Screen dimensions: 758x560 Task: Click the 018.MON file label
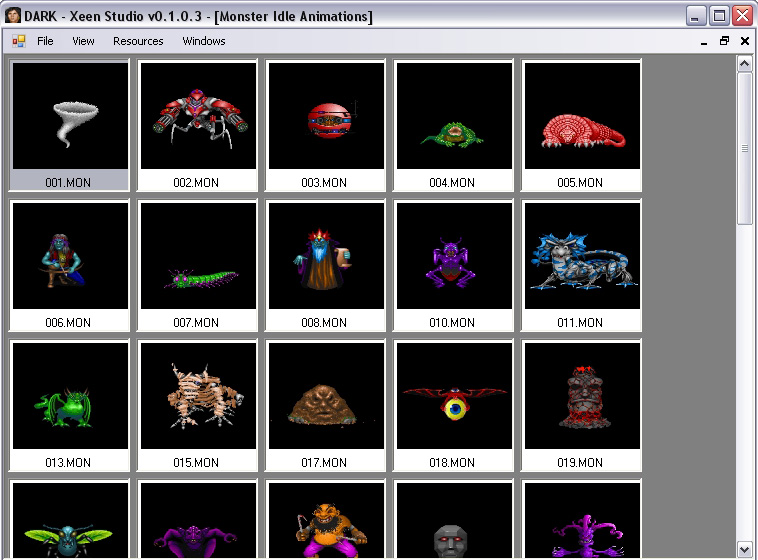pyautogui.click(x=452, y=463)
